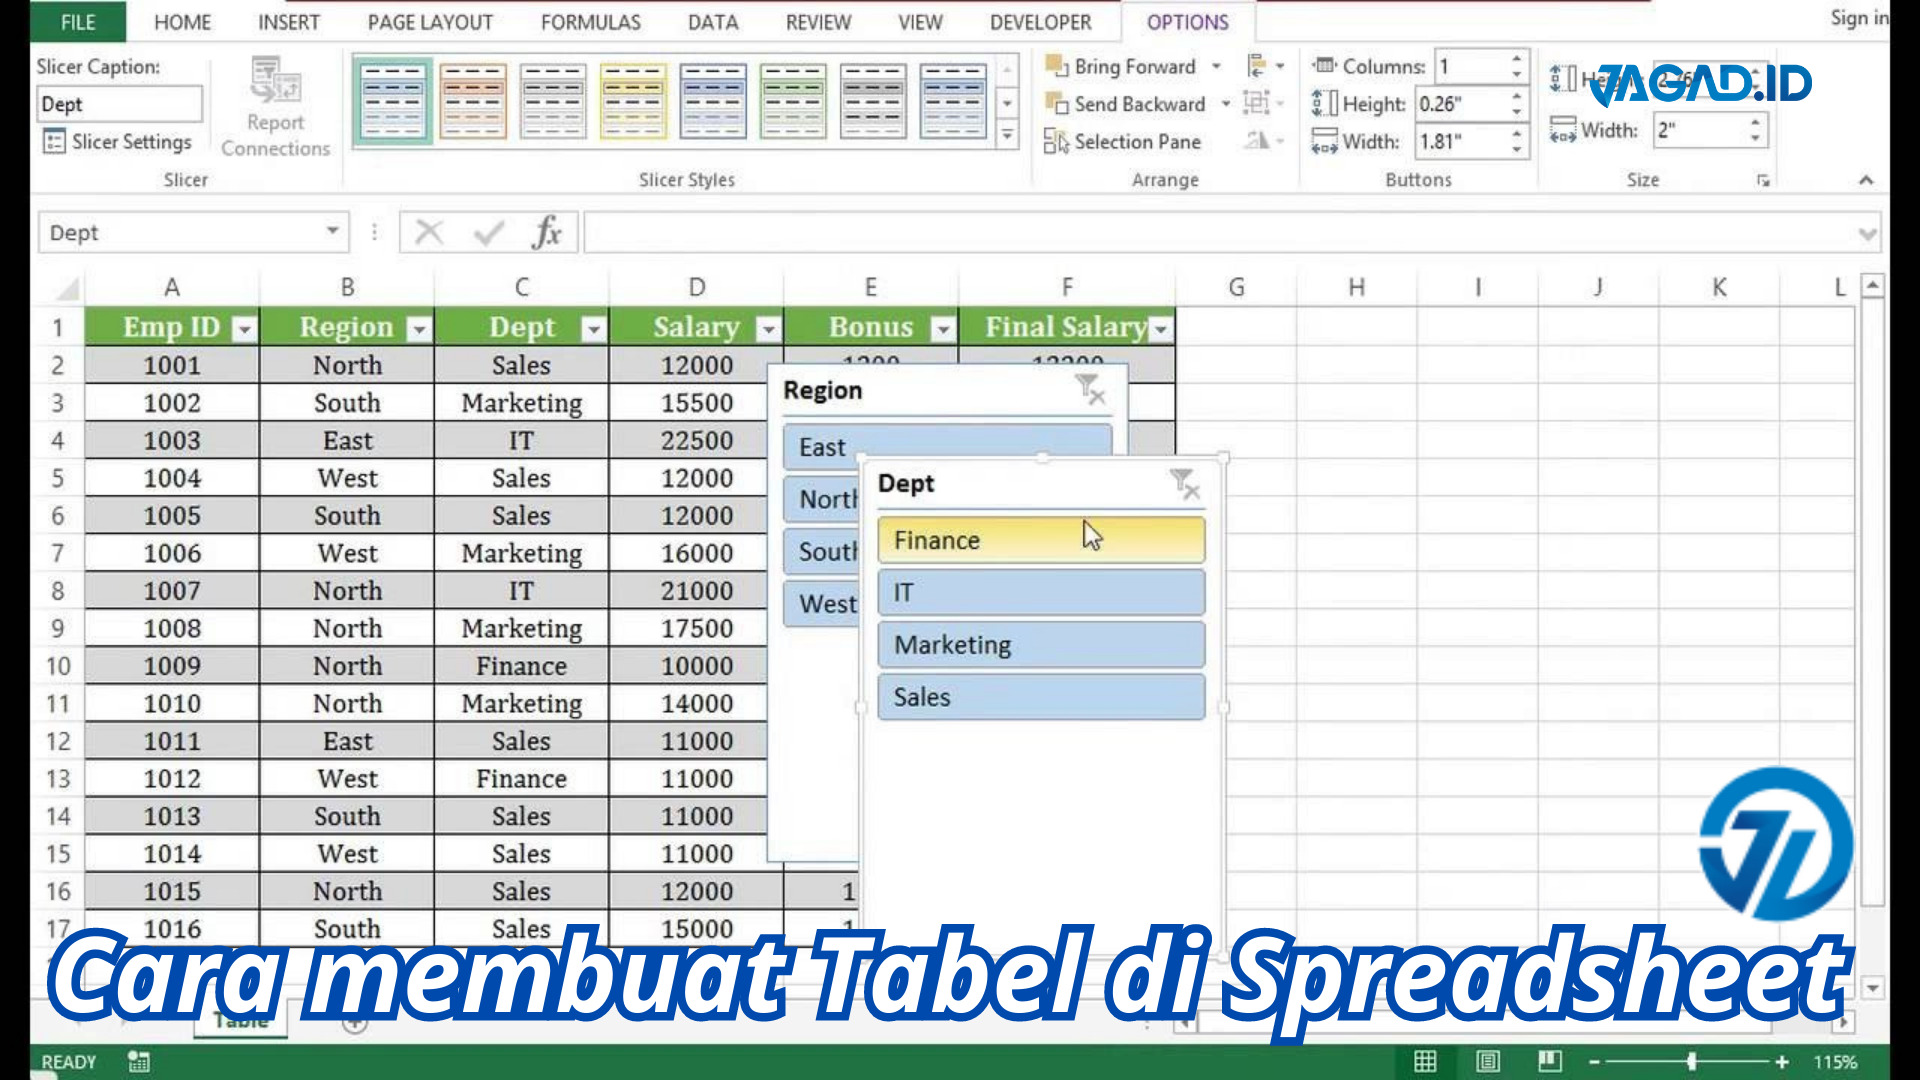
Task: Select IT in Dept slicer
Action: [x=1039, y=592]
